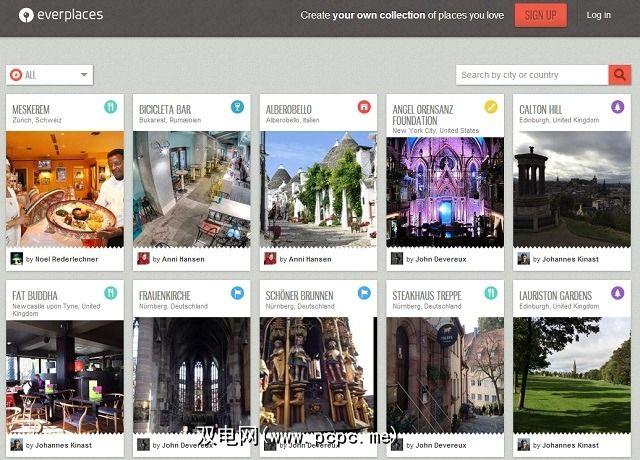
Task: Click the fork icon on Steakhaus Treppe card
Action: tap(491, 293)
